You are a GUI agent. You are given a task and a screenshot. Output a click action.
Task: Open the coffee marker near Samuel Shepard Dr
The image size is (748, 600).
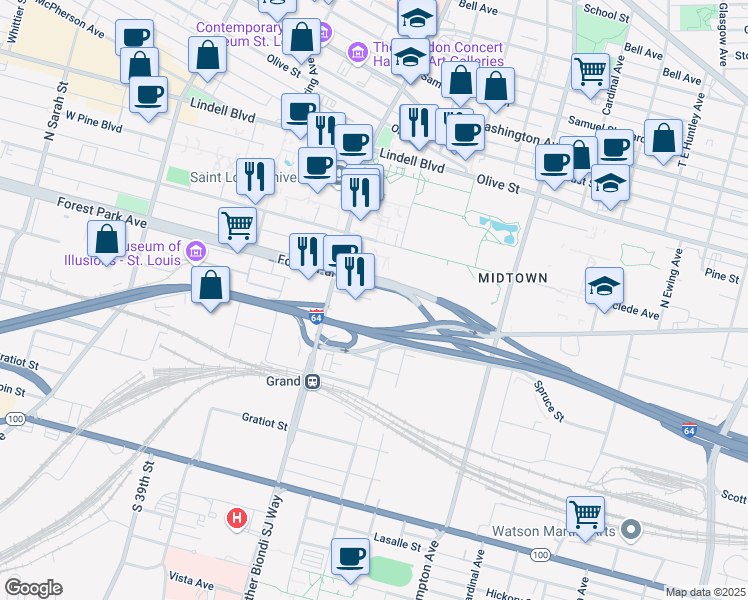point(614,149)
